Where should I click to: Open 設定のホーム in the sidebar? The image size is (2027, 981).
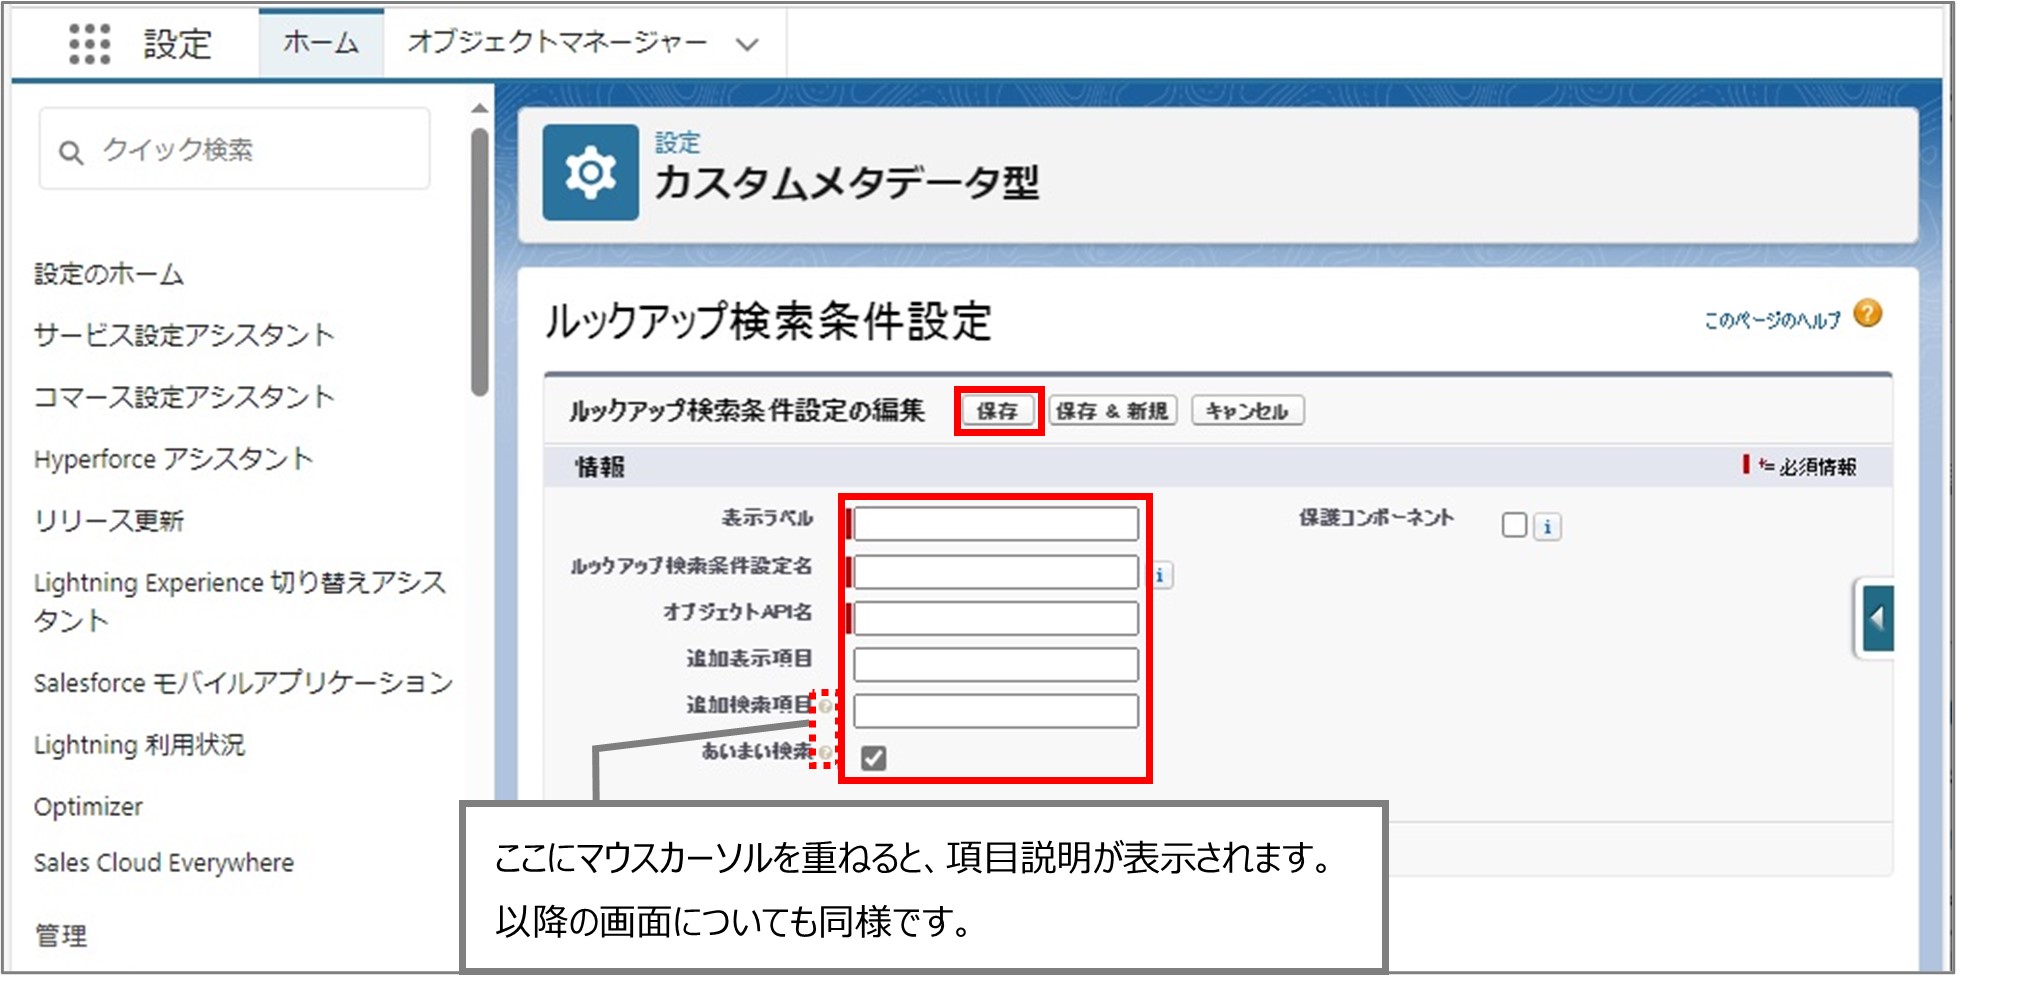(109, 274)
